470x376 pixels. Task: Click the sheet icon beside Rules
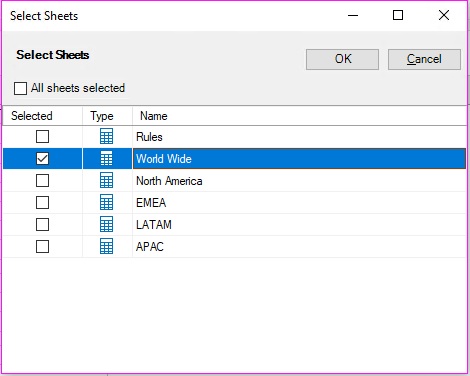(106, 136)
